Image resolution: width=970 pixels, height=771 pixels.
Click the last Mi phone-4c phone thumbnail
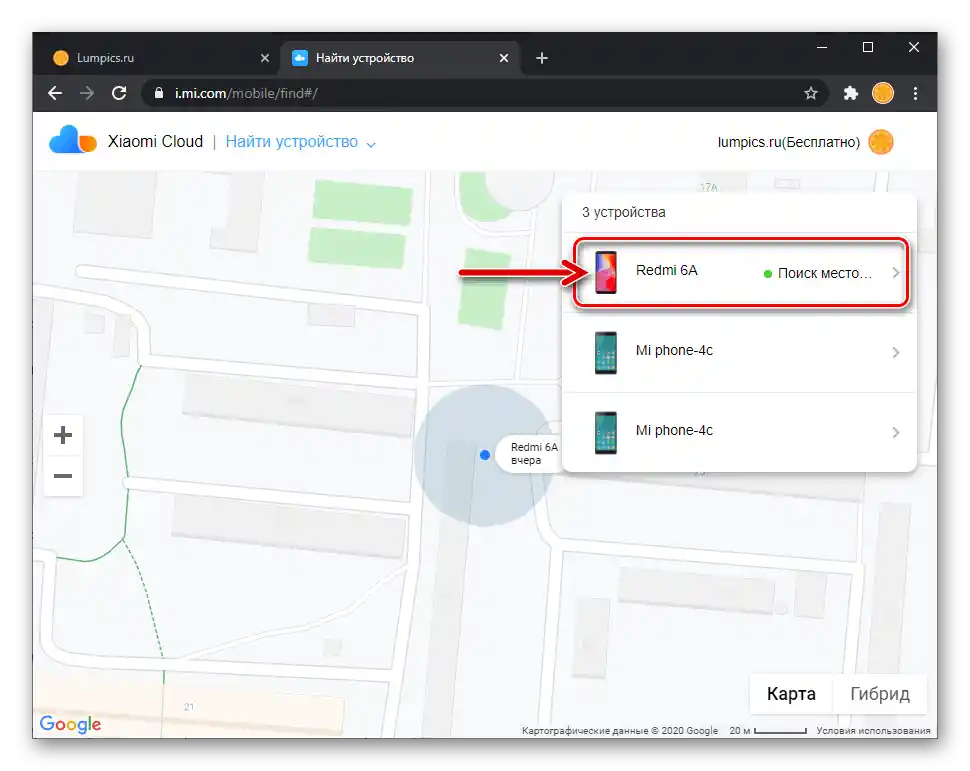(x=606, y=433)
